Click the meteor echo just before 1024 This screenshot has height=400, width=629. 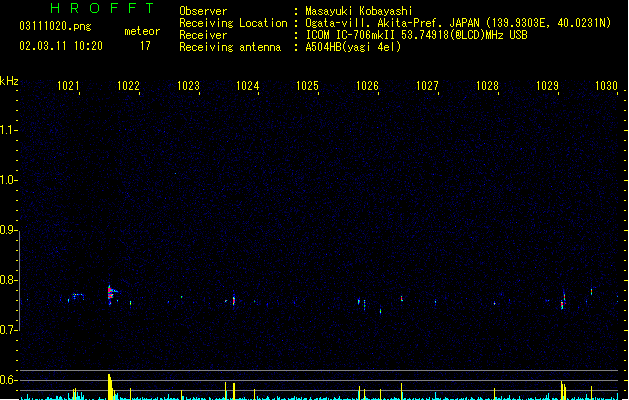coord(233,301)
